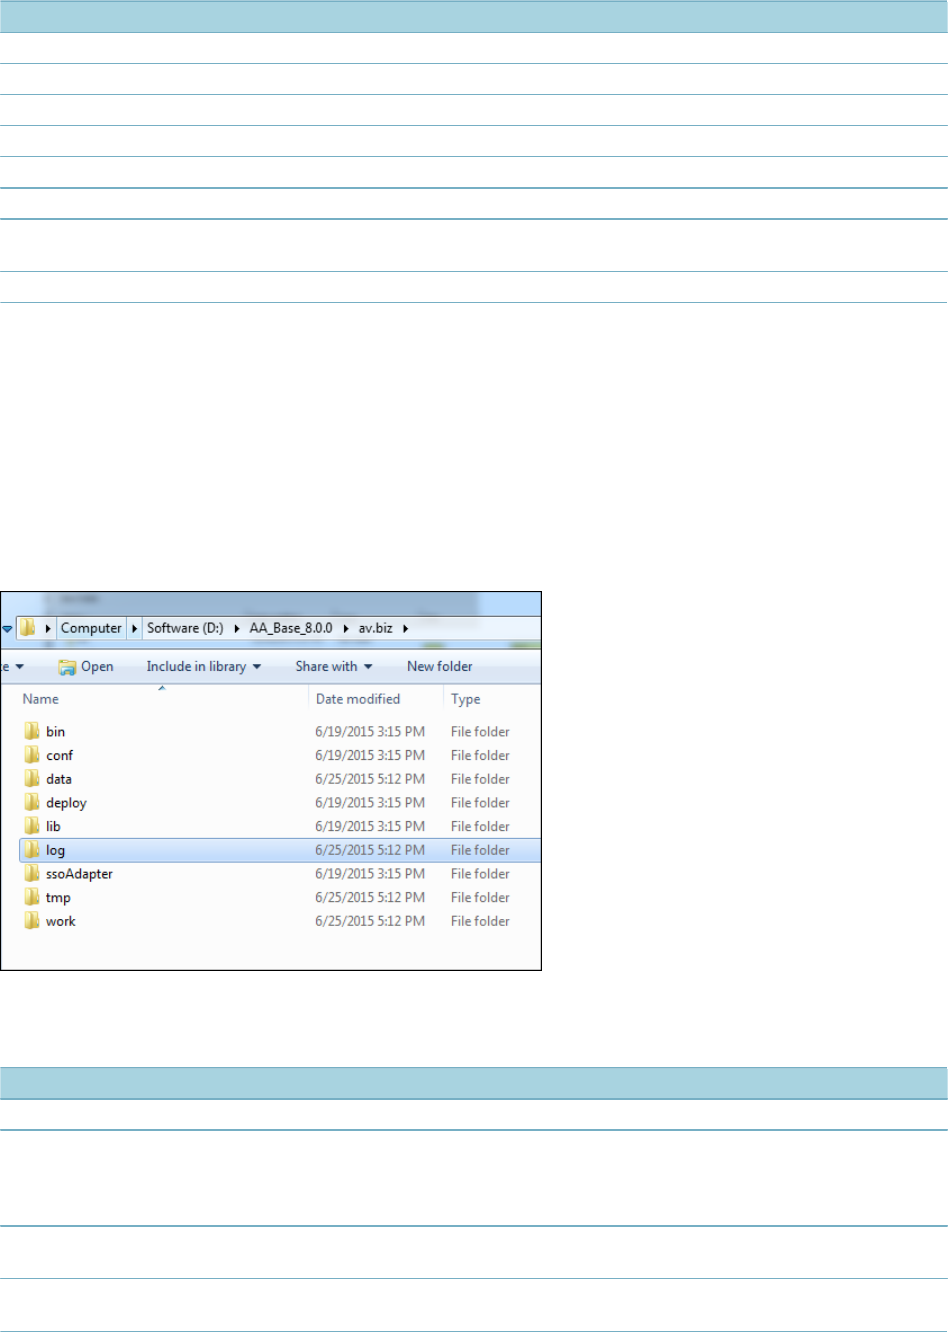Expand arrow after av.biz breadcrumb
The width and height of the screenshot is (948, 1332).
[405, 628]
